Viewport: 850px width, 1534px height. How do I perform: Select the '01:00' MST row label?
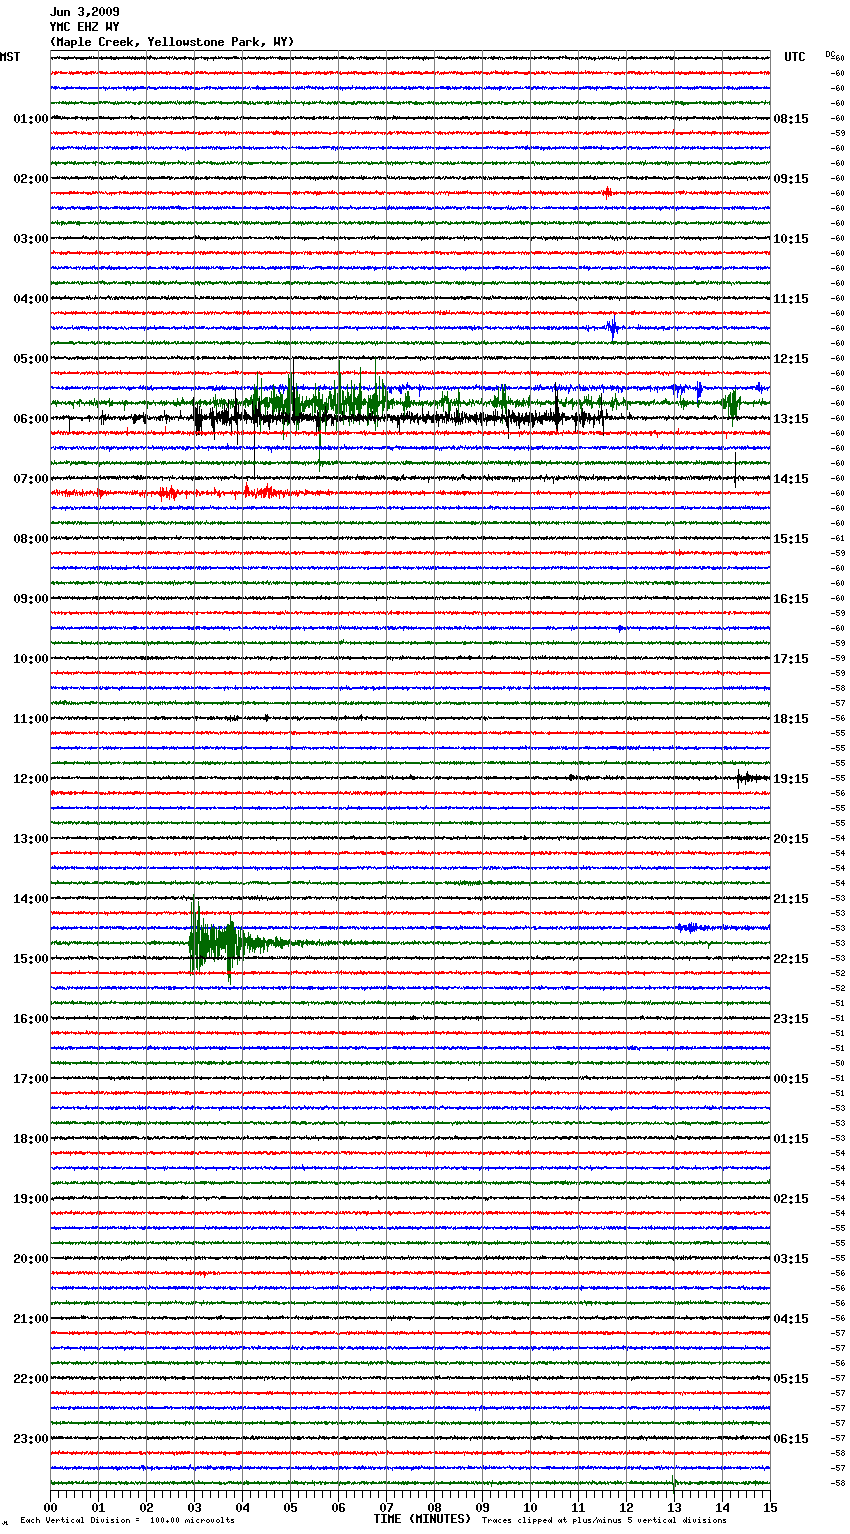tap(31, 119)
